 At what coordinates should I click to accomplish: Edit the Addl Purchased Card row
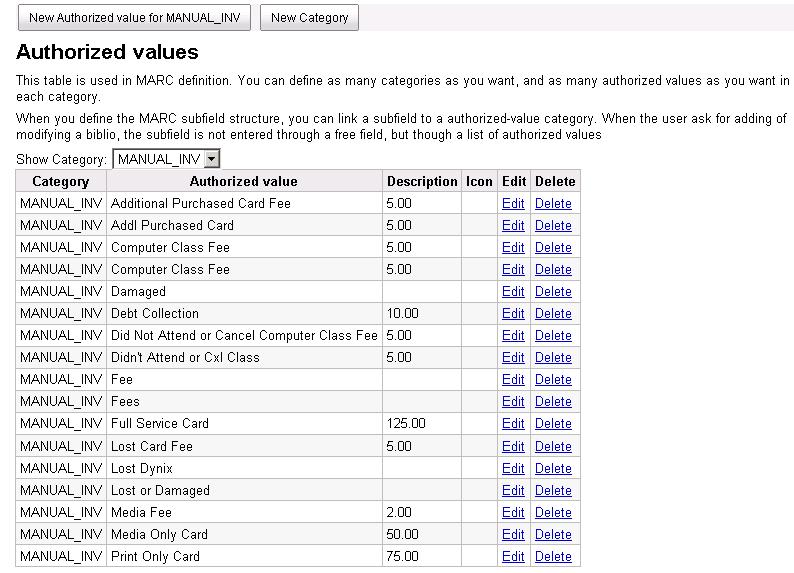[x=513, y=225]
